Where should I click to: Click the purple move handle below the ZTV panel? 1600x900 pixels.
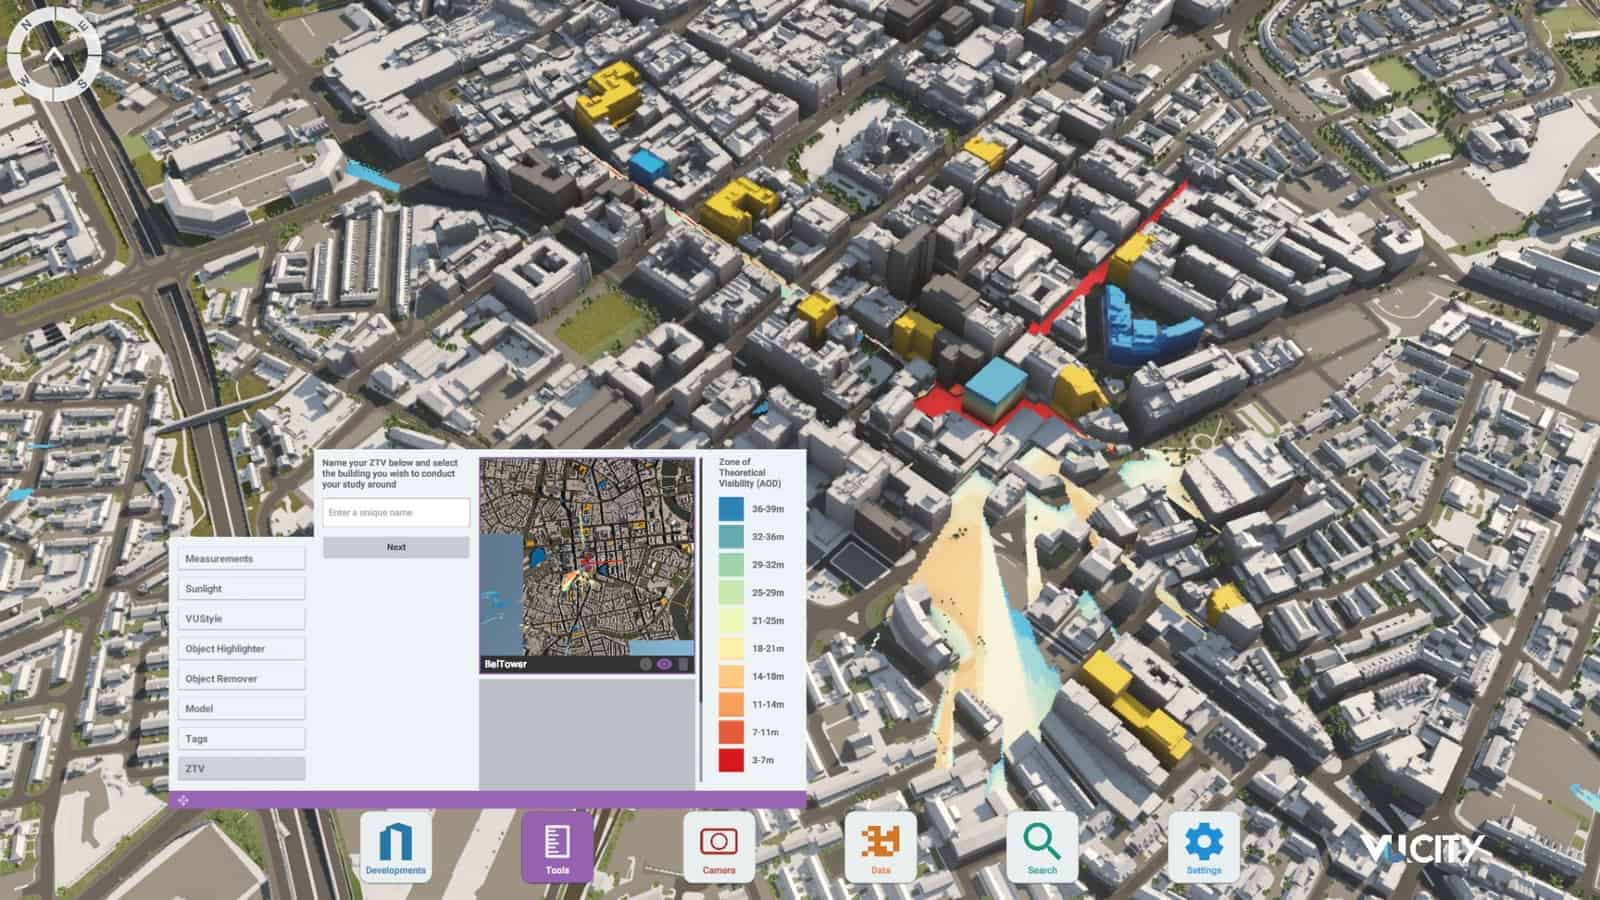(x=182, y=797)
